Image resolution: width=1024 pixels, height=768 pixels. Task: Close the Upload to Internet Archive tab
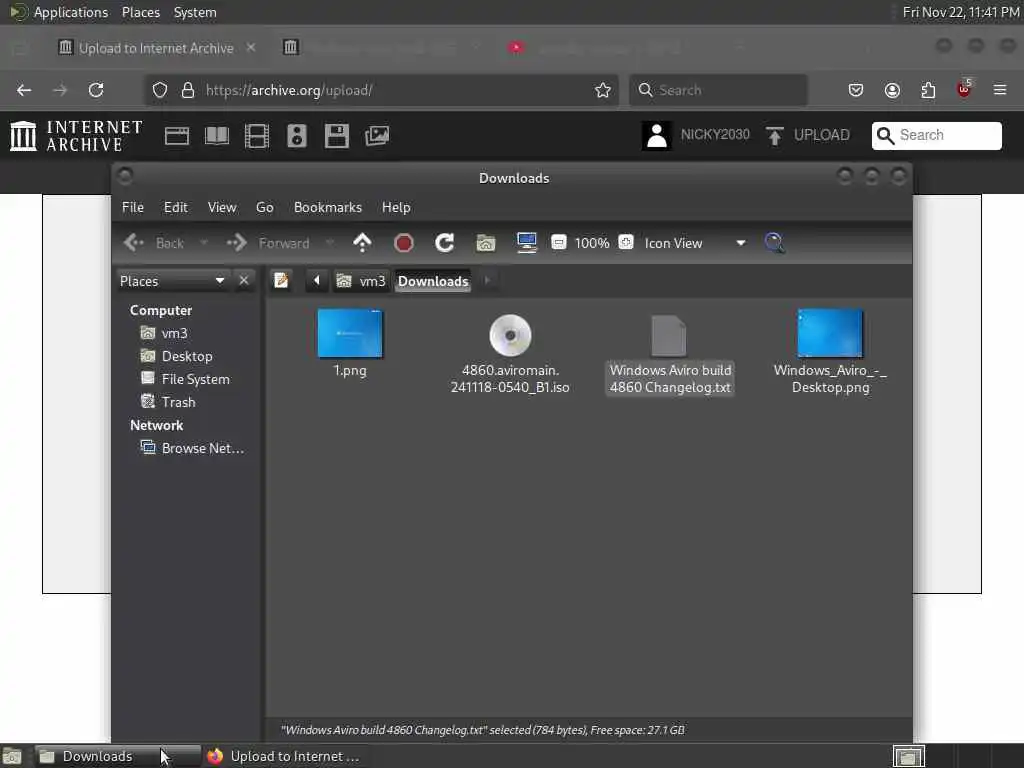(251, 47)
